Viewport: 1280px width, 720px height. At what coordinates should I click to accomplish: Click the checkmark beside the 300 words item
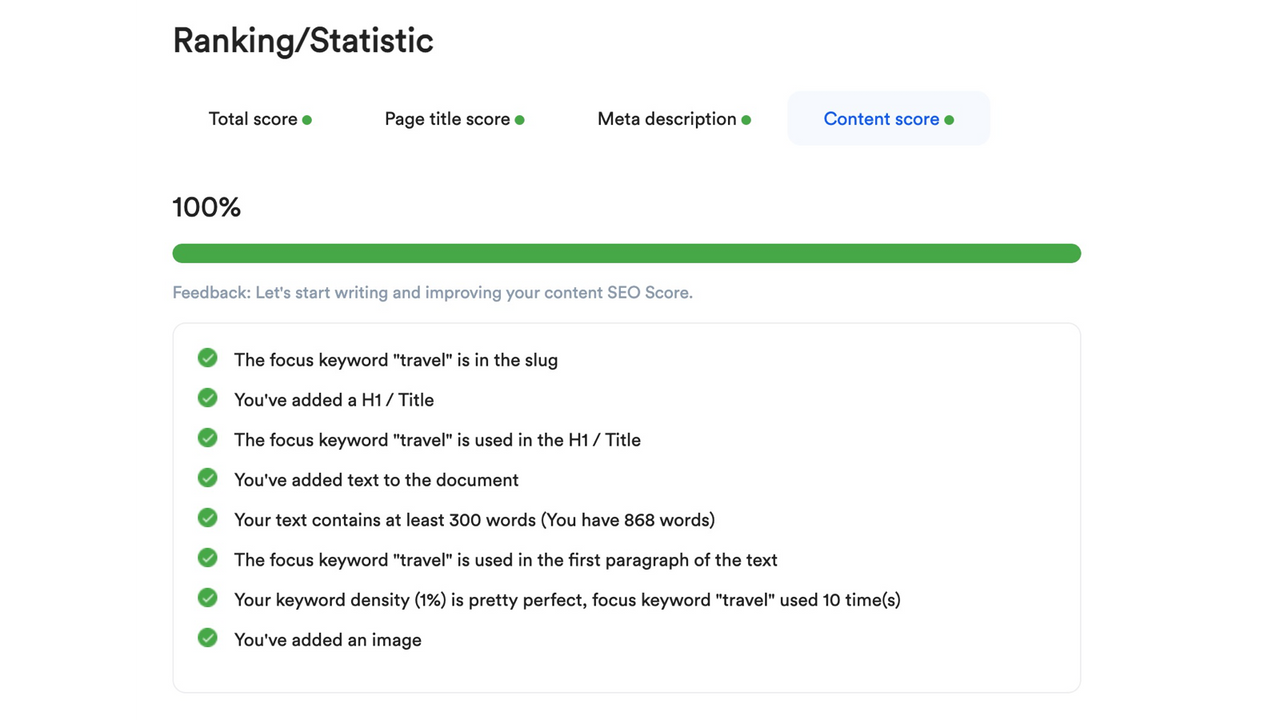coord(207,518)
